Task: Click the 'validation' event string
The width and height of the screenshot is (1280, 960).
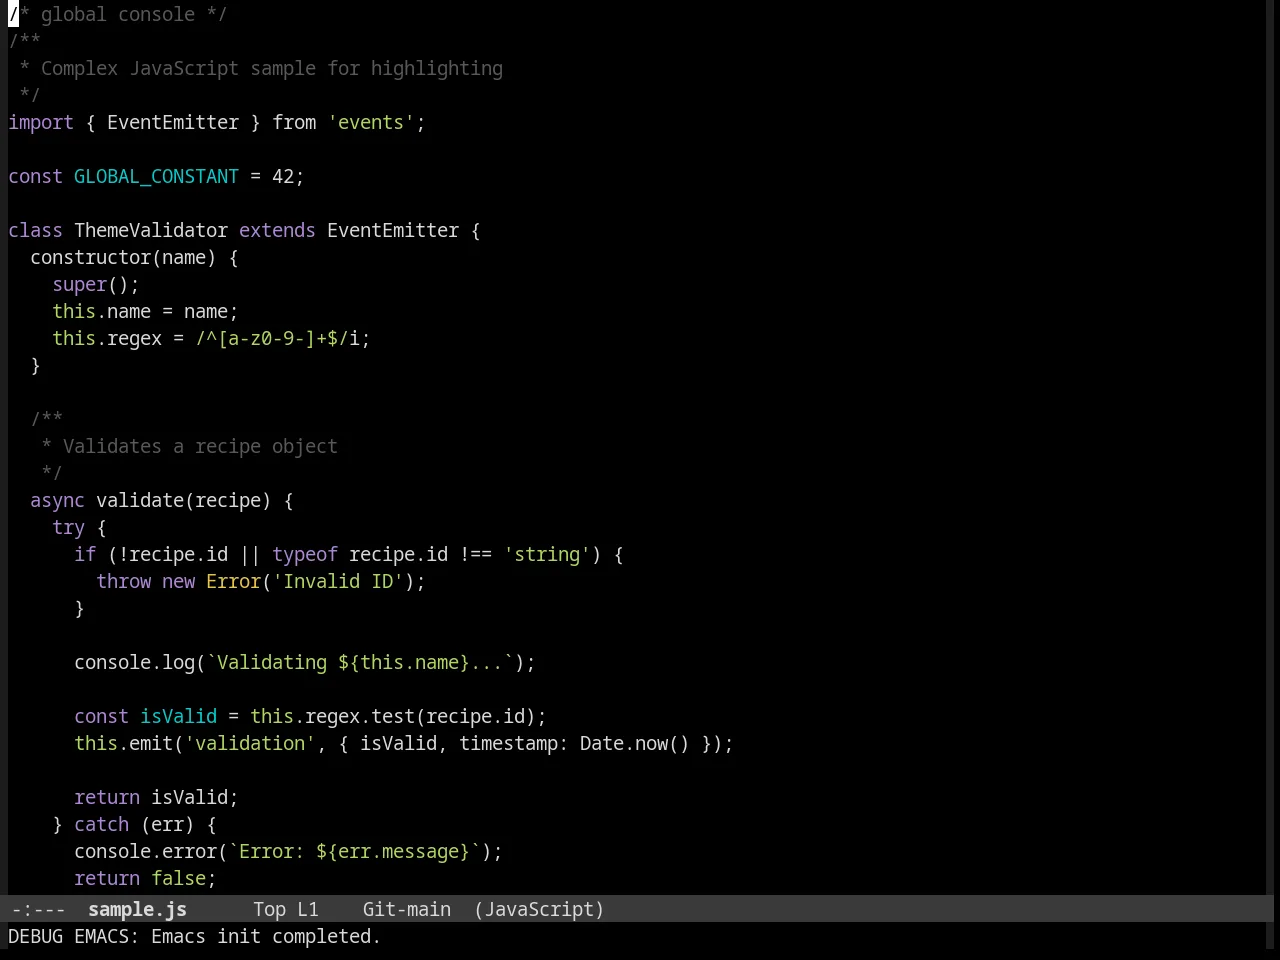Action: tap(250, 743)
